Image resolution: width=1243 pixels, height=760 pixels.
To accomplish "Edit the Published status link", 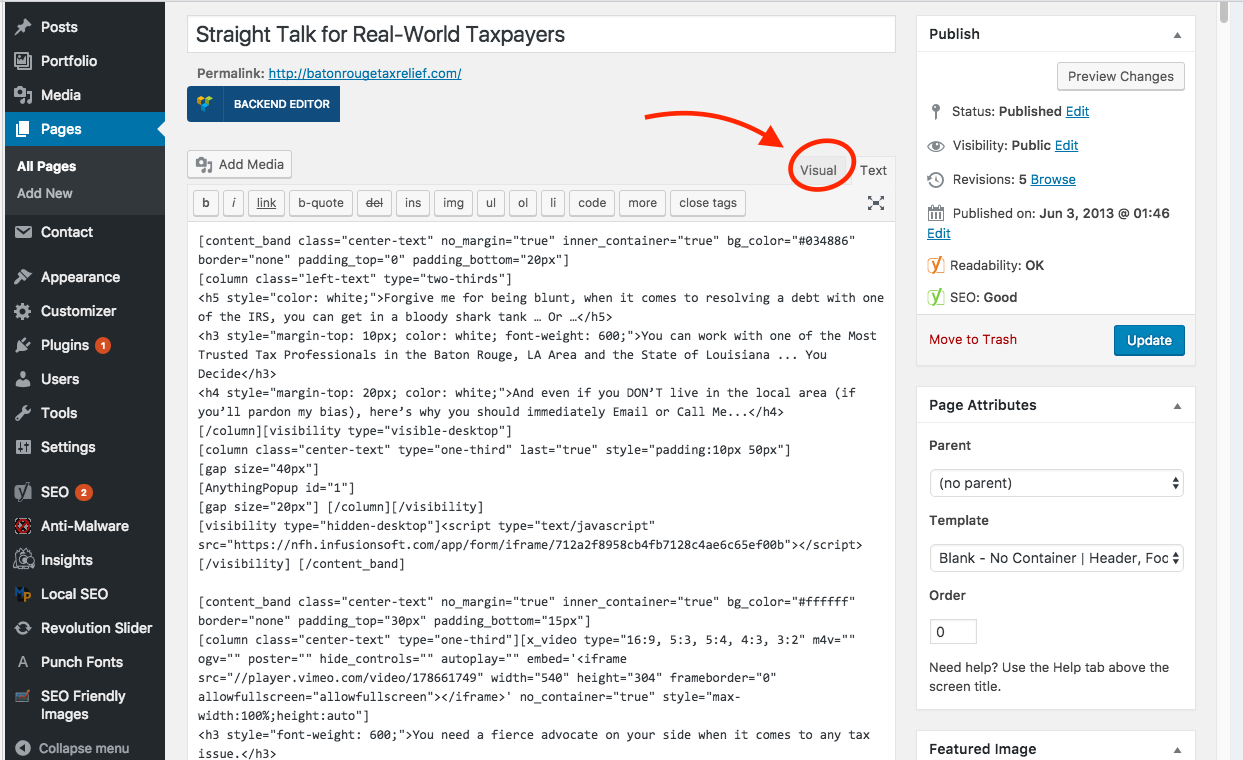I will click(x=1077, y=111).
